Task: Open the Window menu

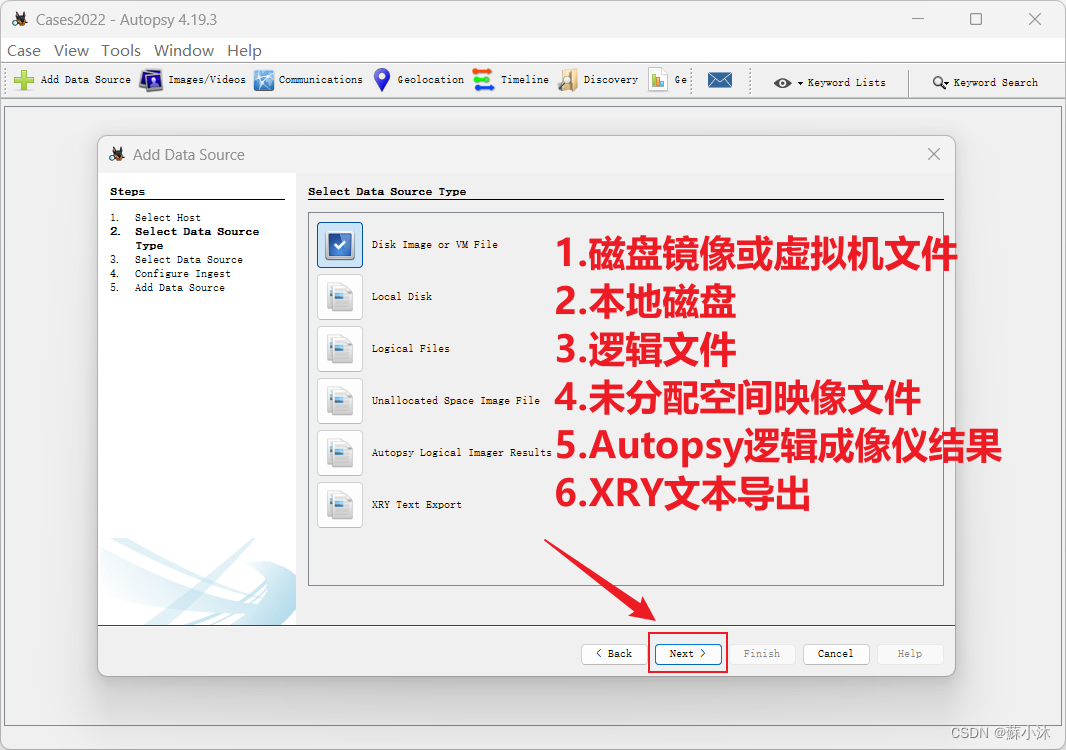Action: 184,50
